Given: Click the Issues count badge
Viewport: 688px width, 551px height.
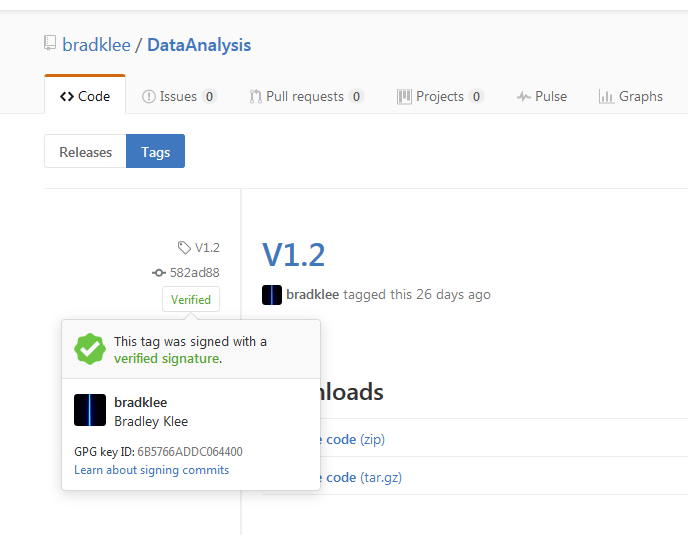Looking at the screenshot, I should pos(209,97).
